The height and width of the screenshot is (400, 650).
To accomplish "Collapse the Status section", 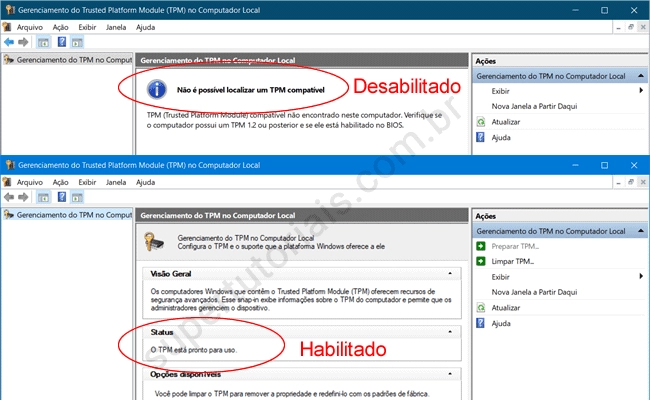I will [x=450, y=331].
